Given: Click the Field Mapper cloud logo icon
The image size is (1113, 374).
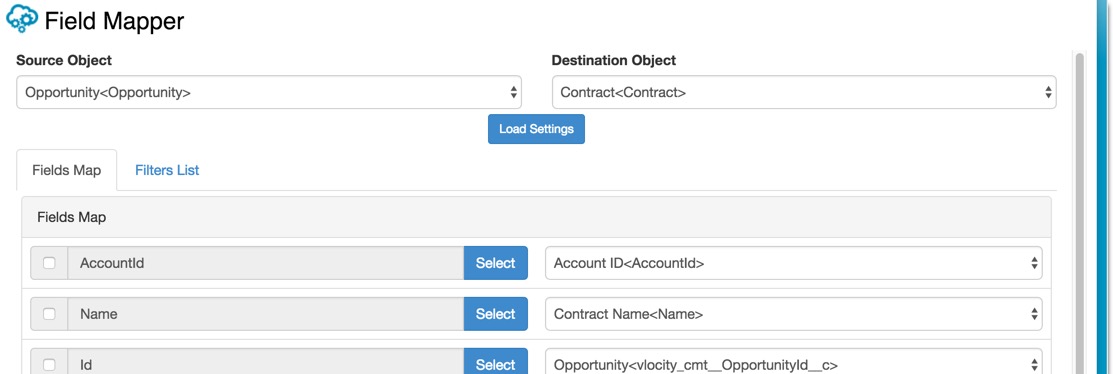Looking at the screenshot, I should (22, 19).
